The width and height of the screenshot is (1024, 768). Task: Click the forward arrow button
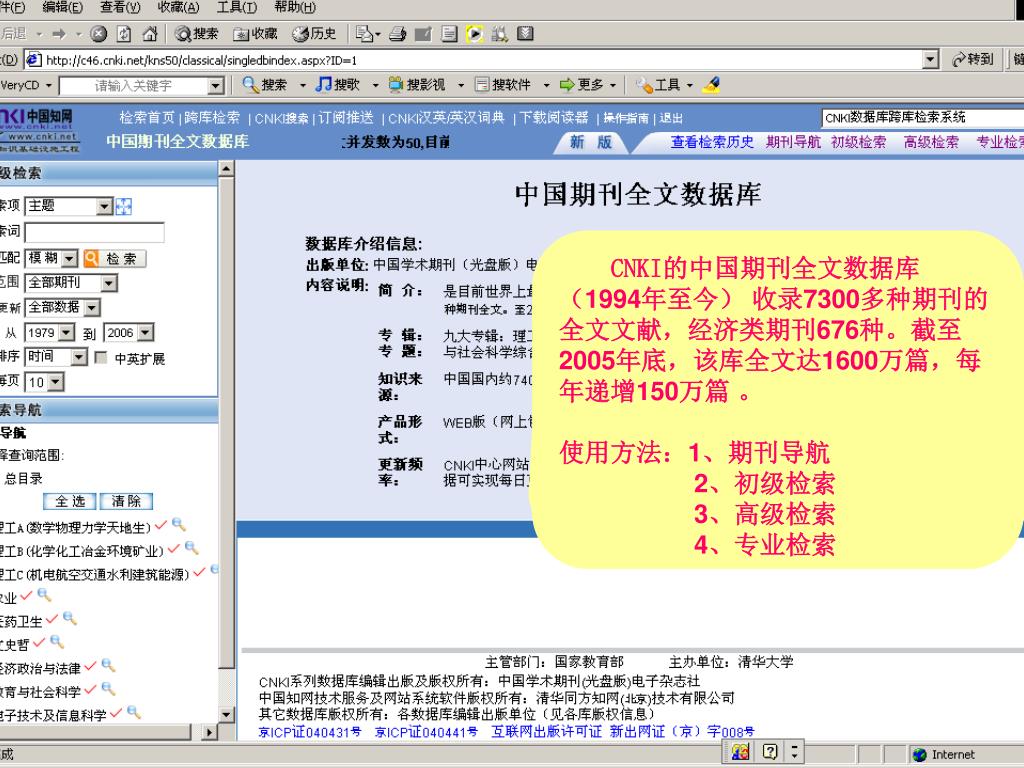59,33
